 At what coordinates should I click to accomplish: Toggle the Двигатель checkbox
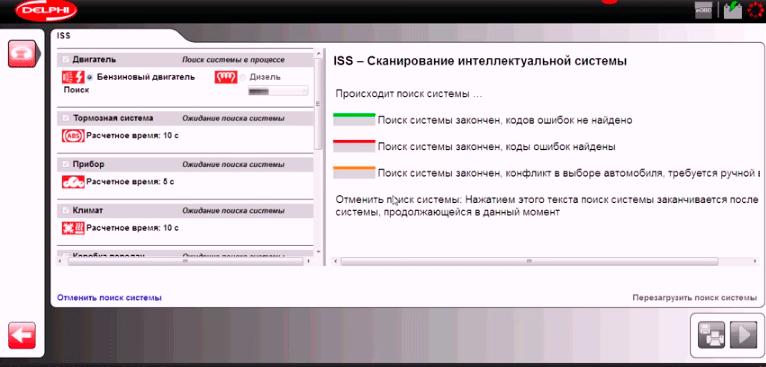(65, 60)
